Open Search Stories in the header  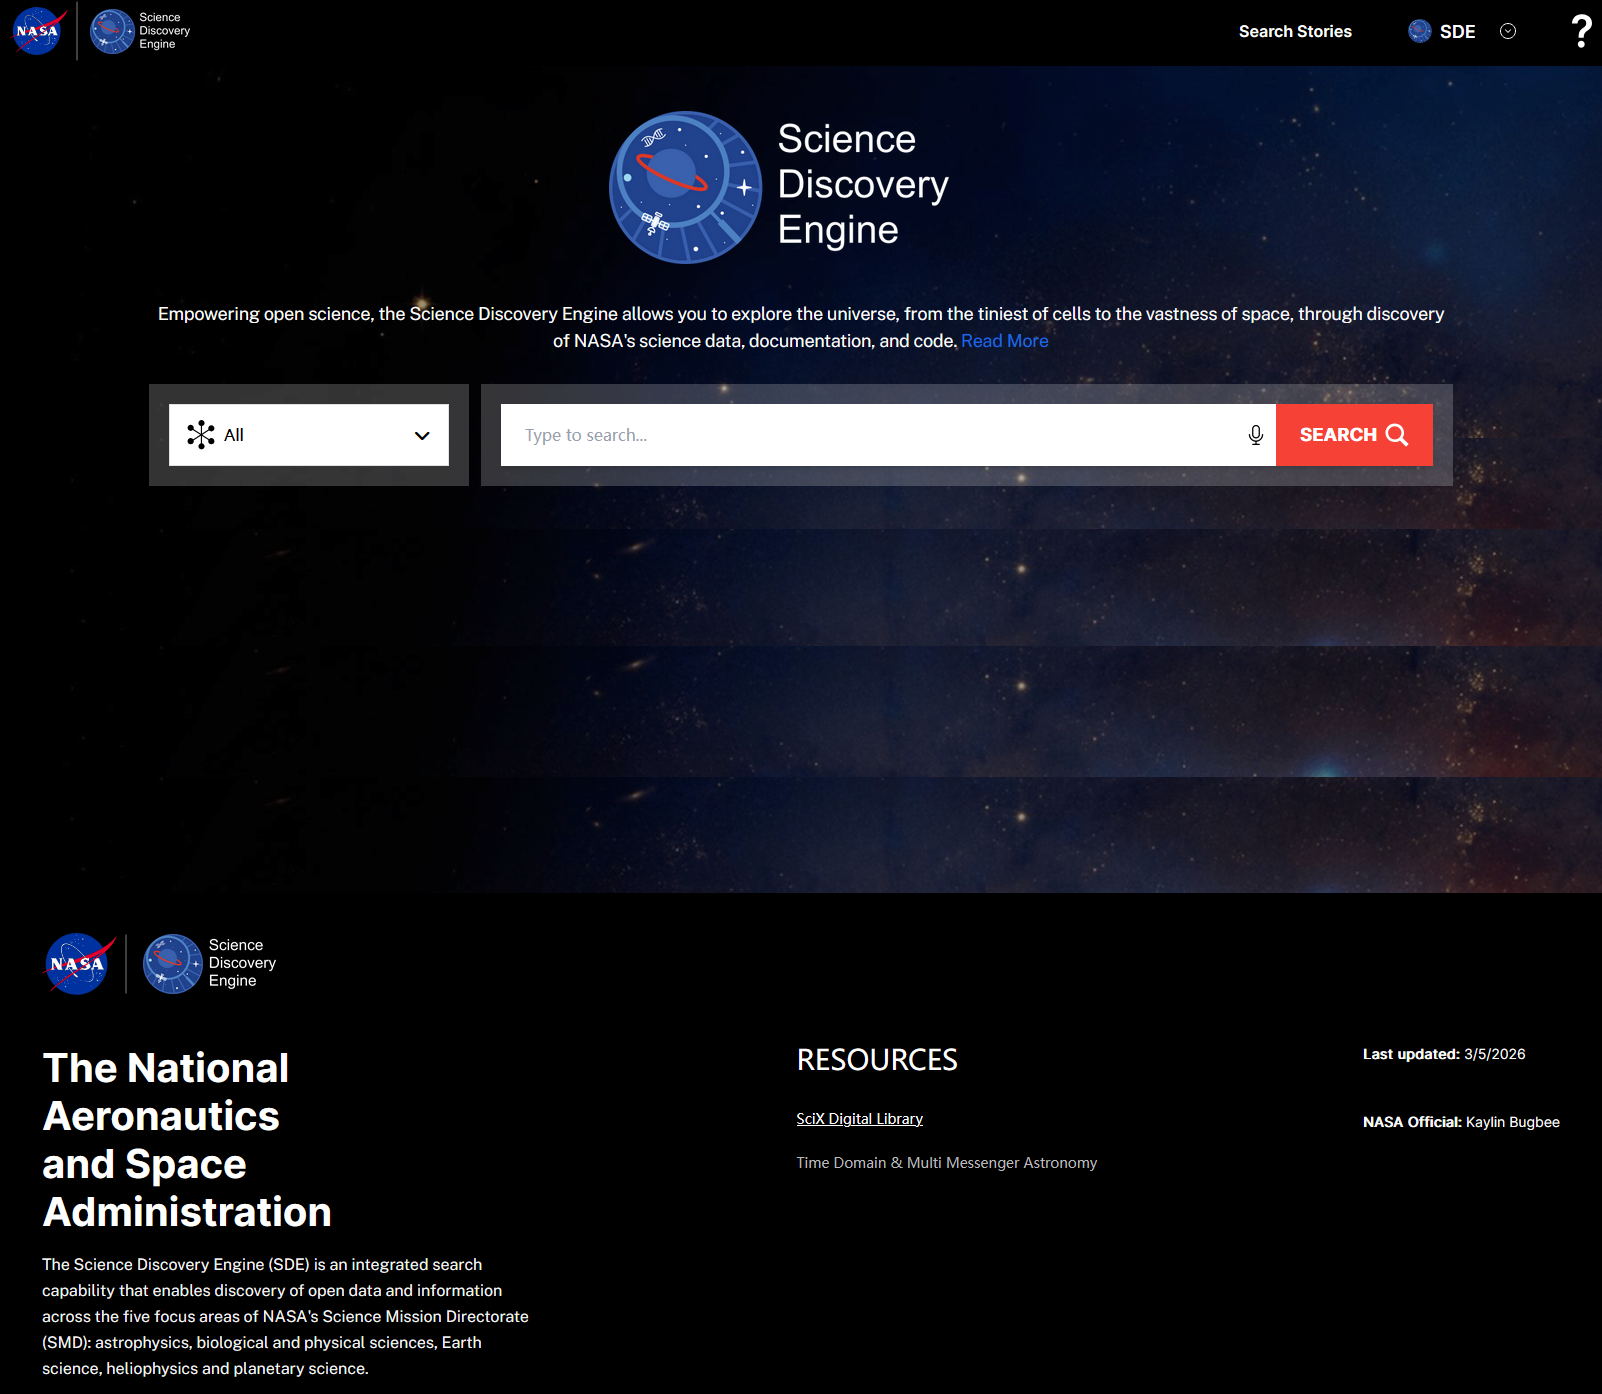pyautogui.click(x=1295, y=31)
